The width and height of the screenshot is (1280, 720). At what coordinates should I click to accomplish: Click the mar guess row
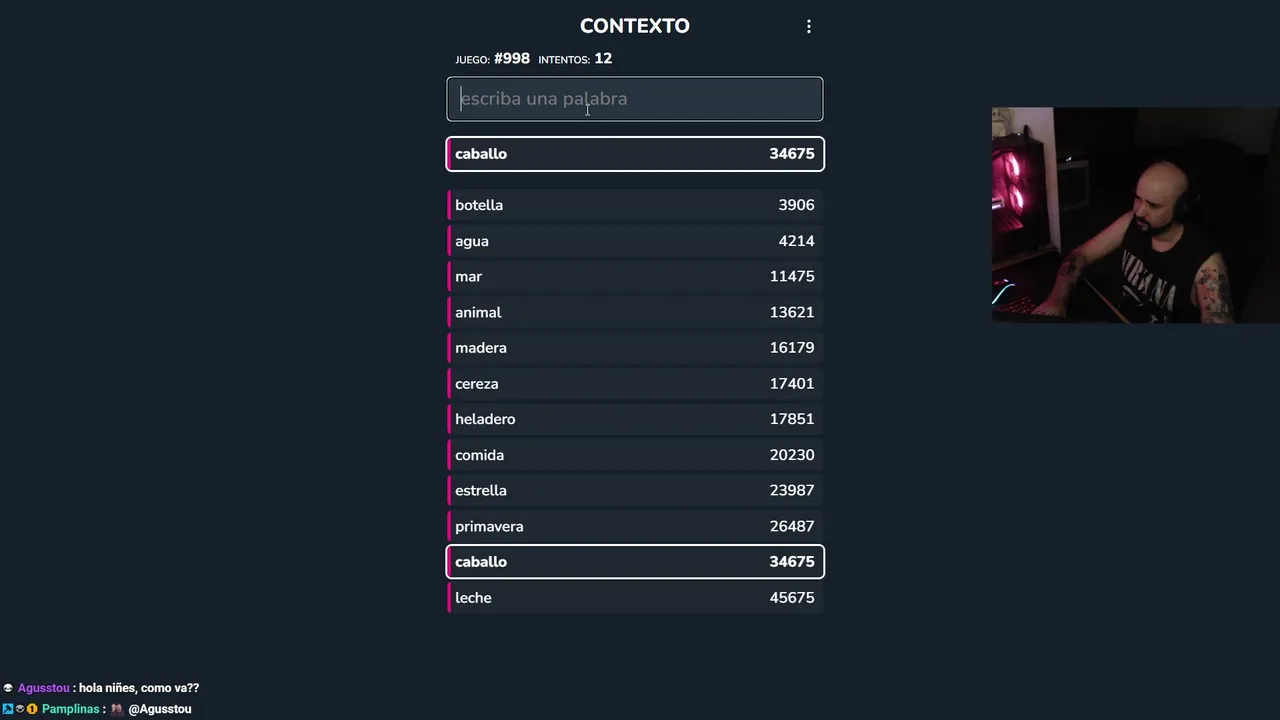[x=635, y=276]
